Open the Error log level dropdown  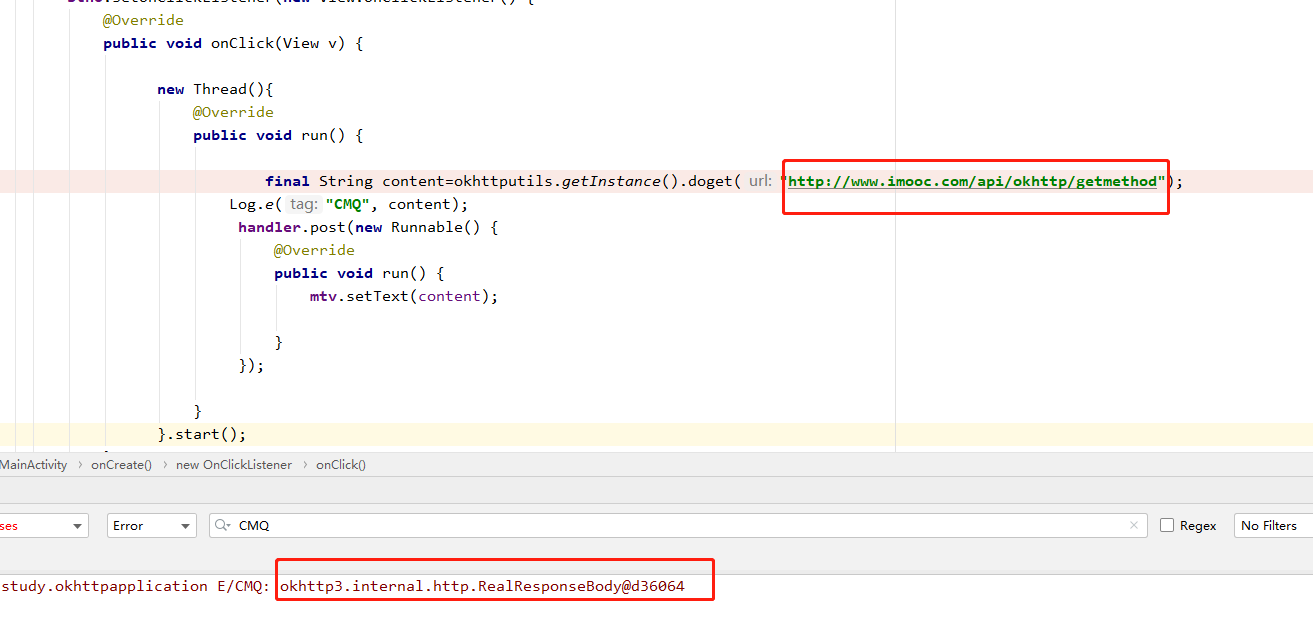coord(153,525)
